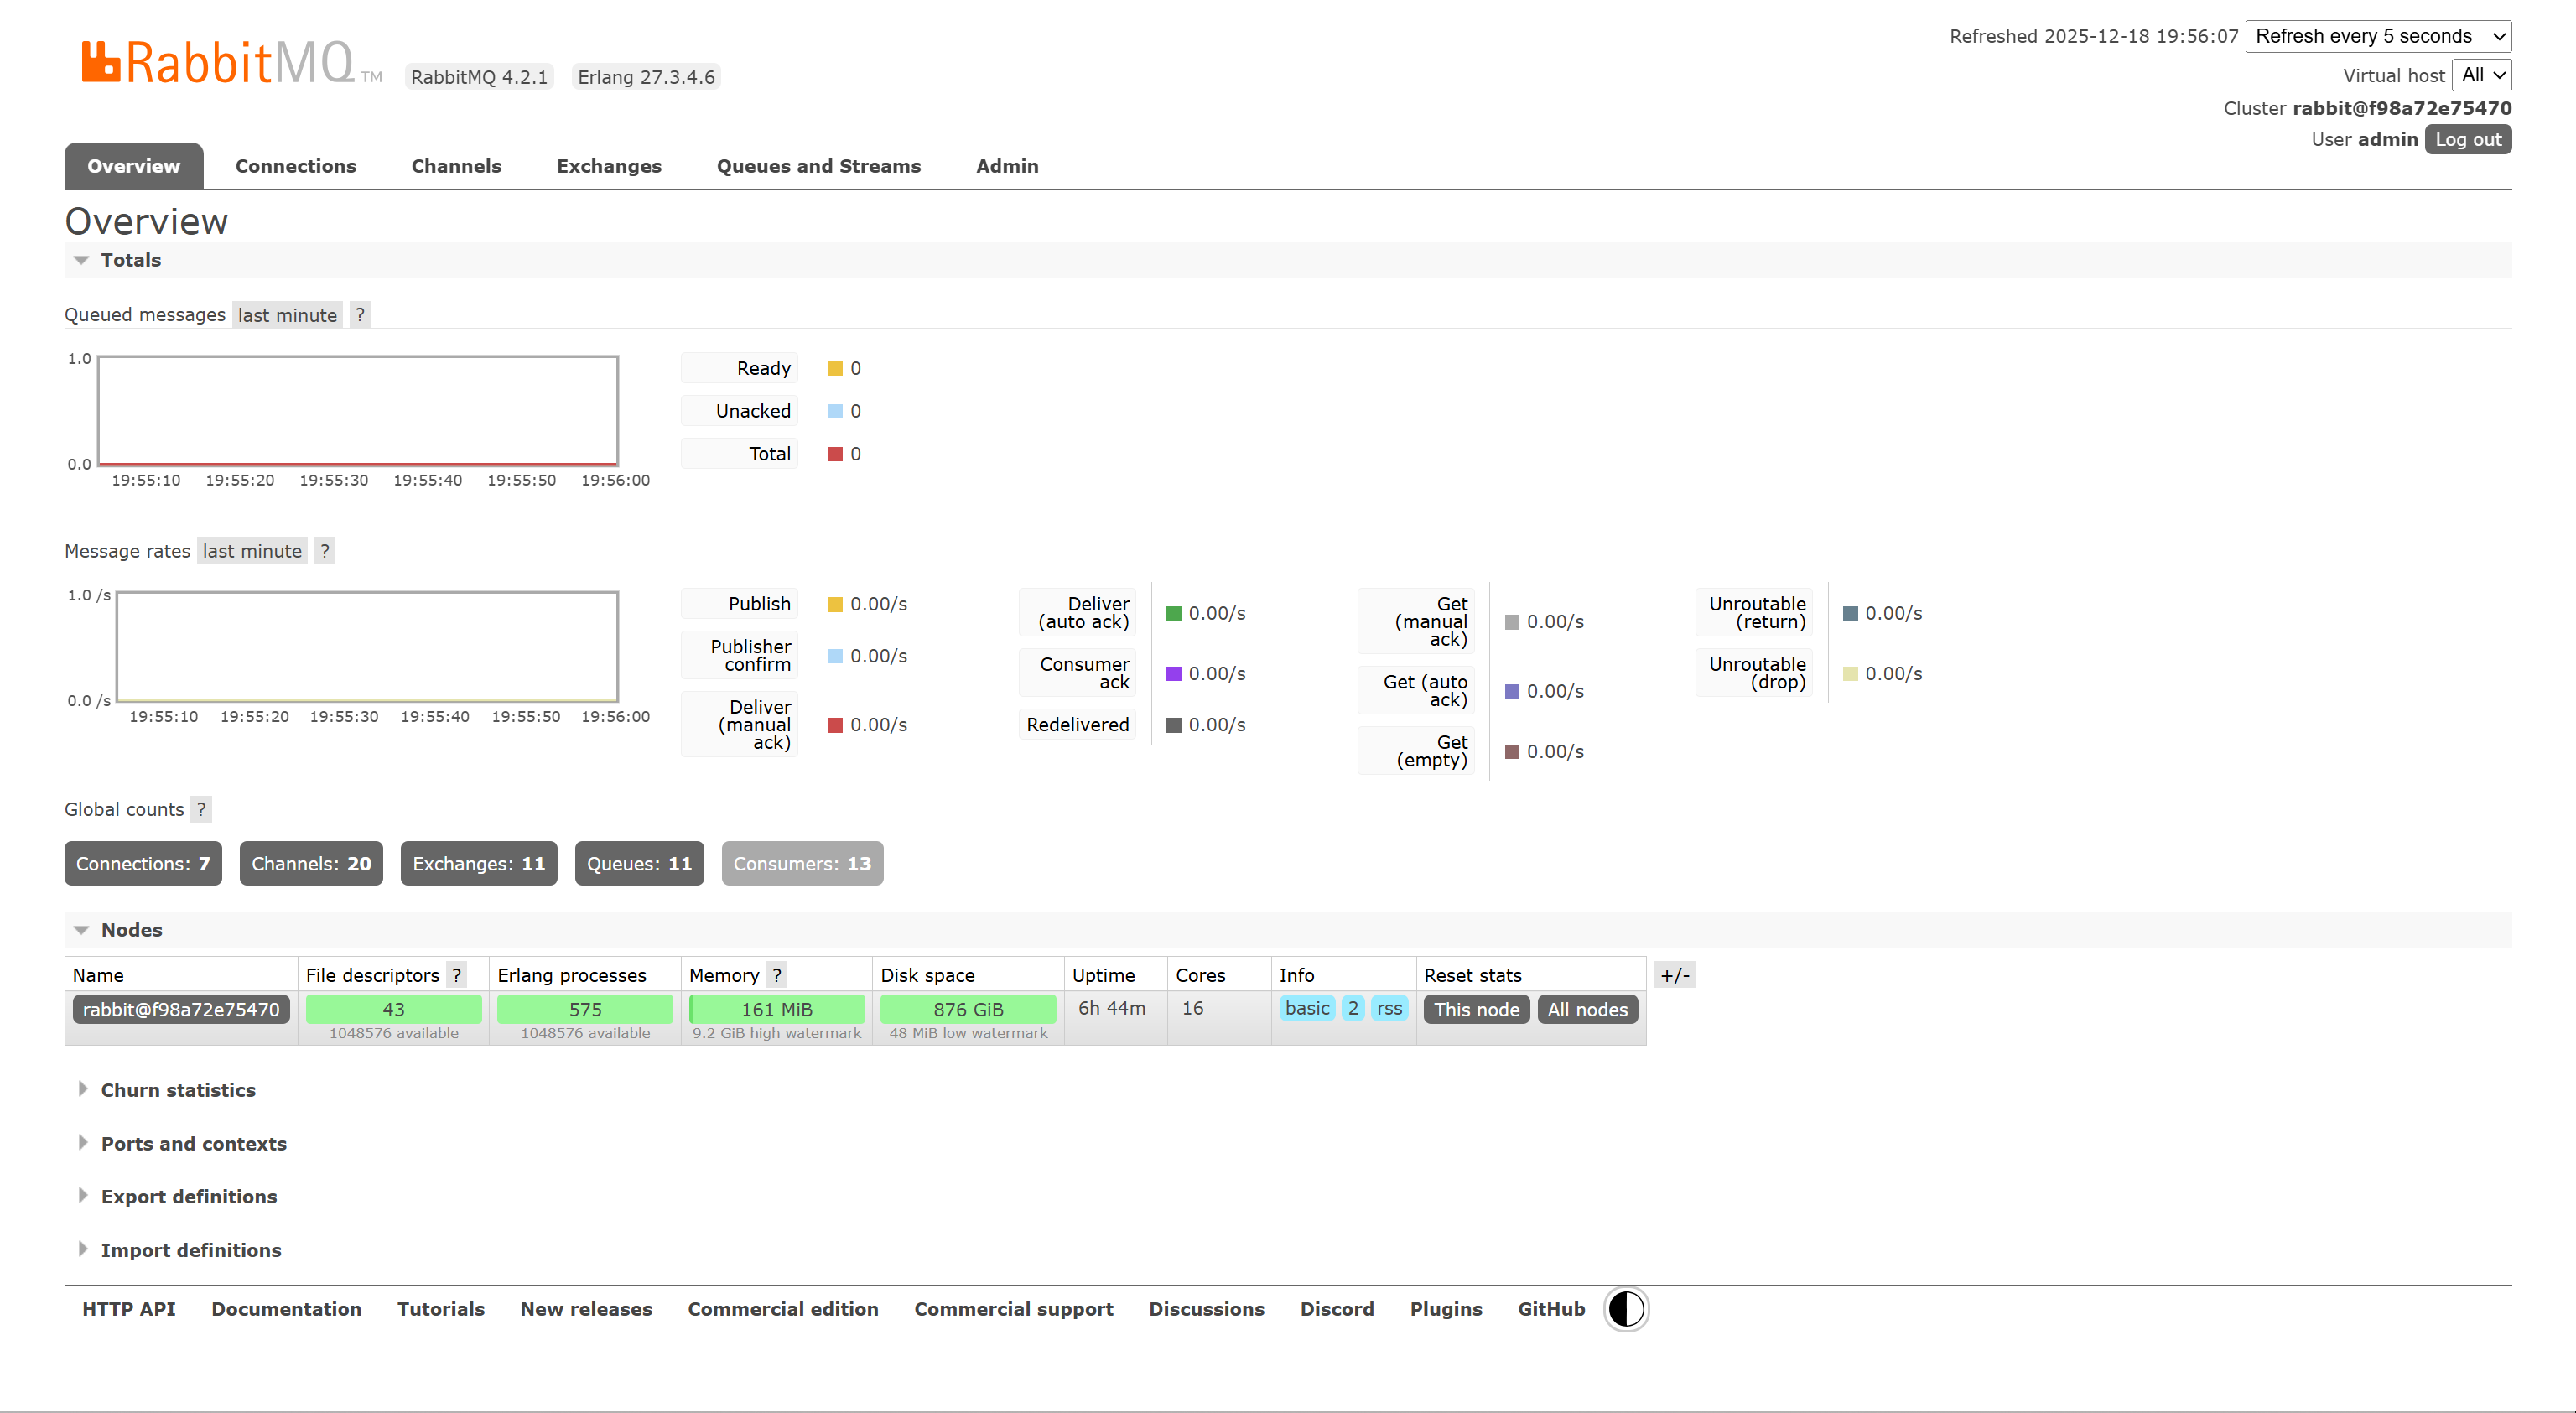The image size is (2576, 1413).
Task: Click the yellow Publish color swatch
Action: tap(835, 604)
